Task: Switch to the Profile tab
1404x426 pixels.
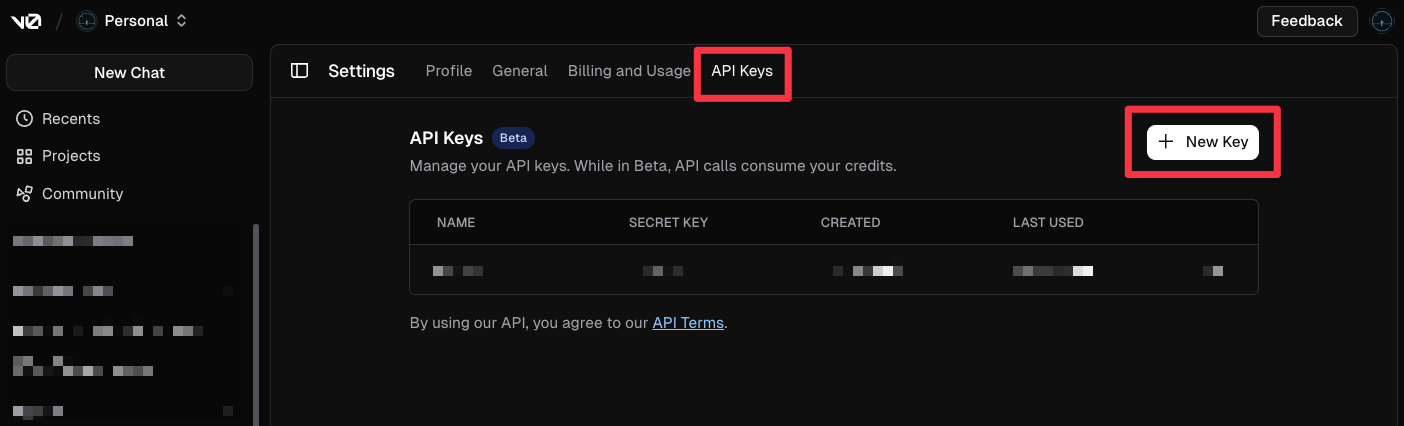Action: (x=449, y=71)
